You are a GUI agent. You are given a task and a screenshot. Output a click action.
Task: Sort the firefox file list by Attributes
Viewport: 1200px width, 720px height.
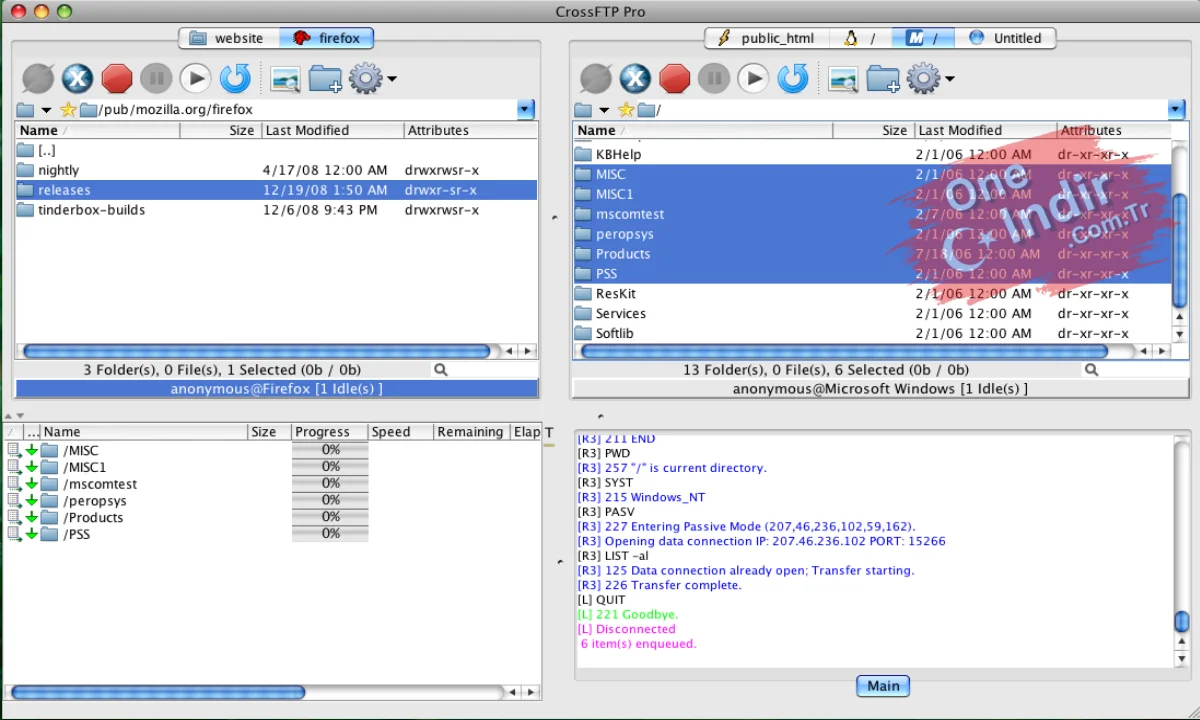click(471, 130)
